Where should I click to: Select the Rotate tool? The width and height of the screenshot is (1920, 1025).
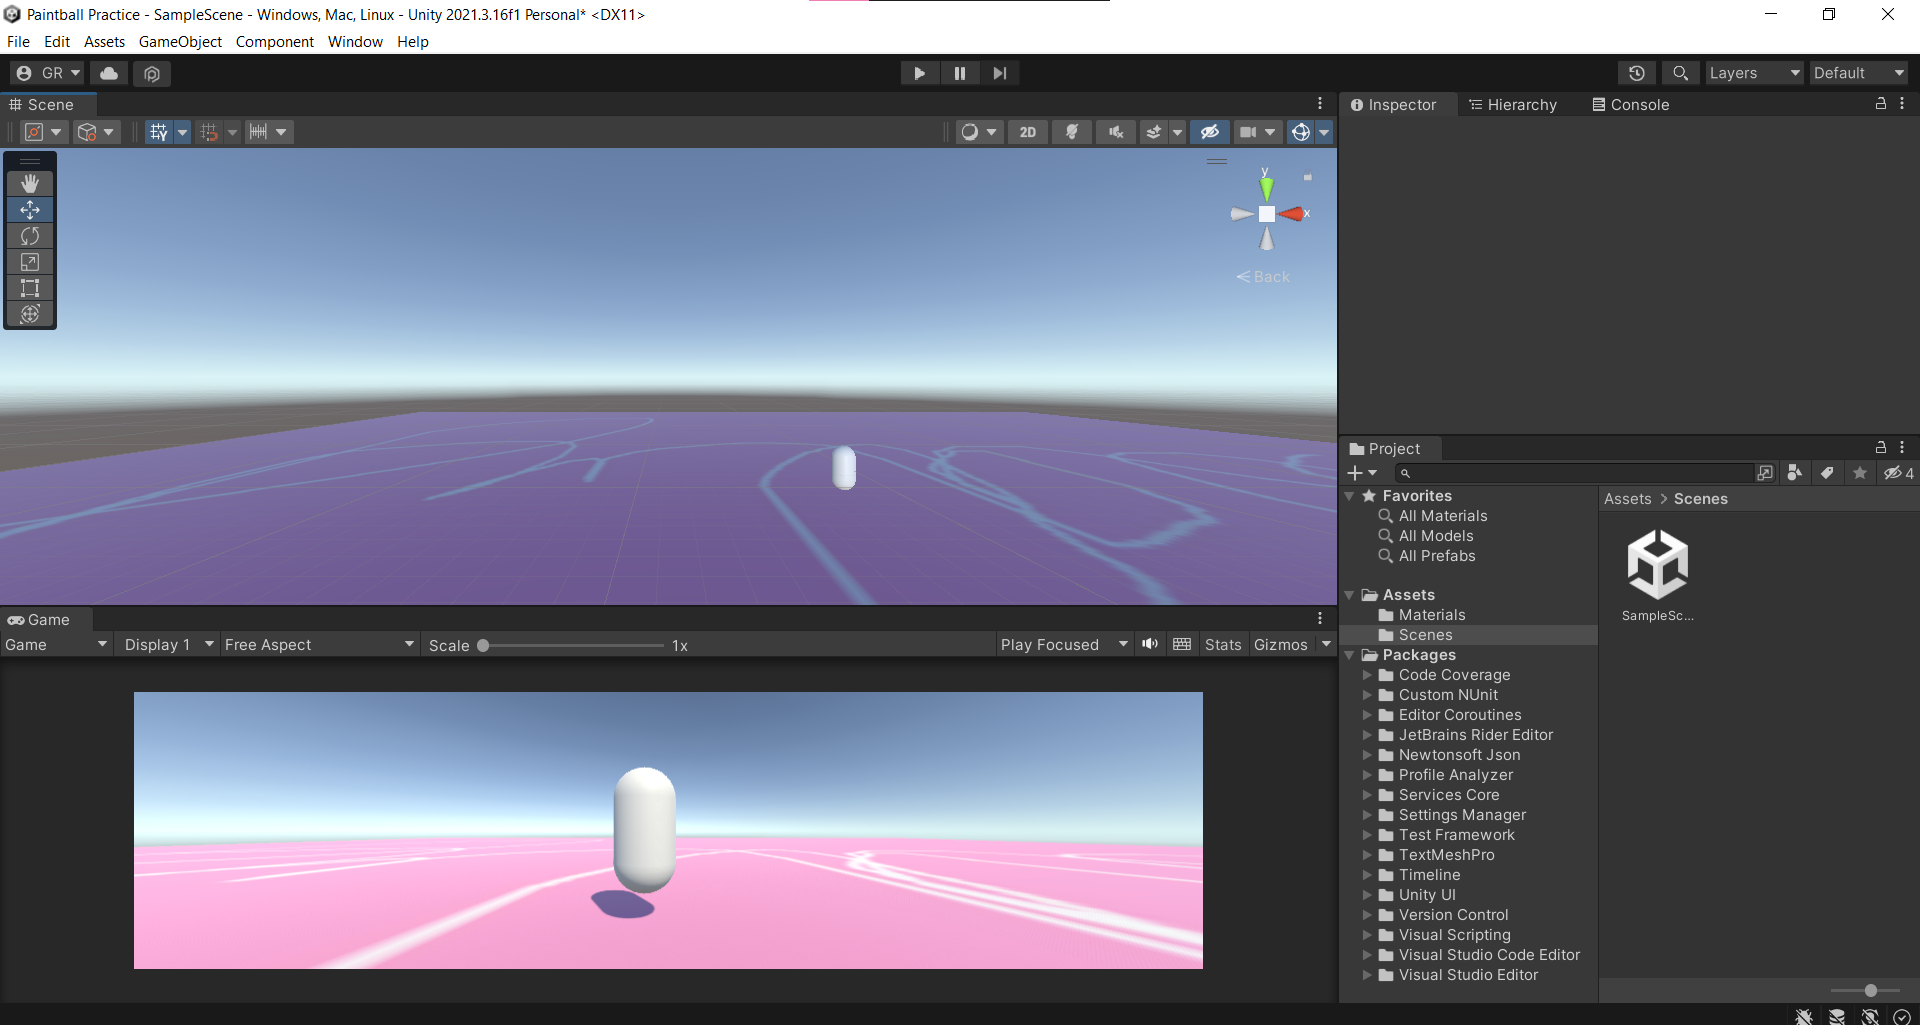click(x=30, y=236)
